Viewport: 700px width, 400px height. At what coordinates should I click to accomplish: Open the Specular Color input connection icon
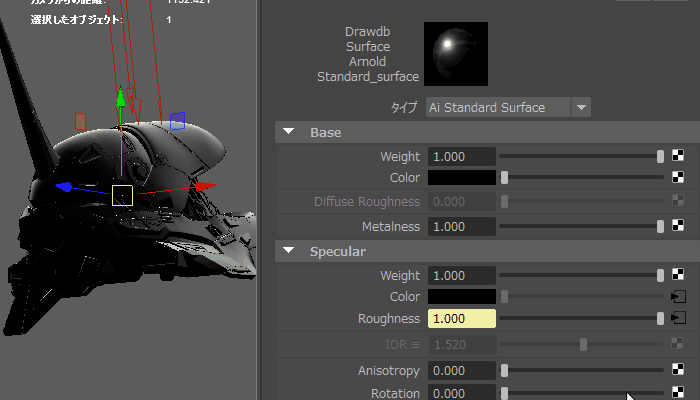[x=678, y=296]
